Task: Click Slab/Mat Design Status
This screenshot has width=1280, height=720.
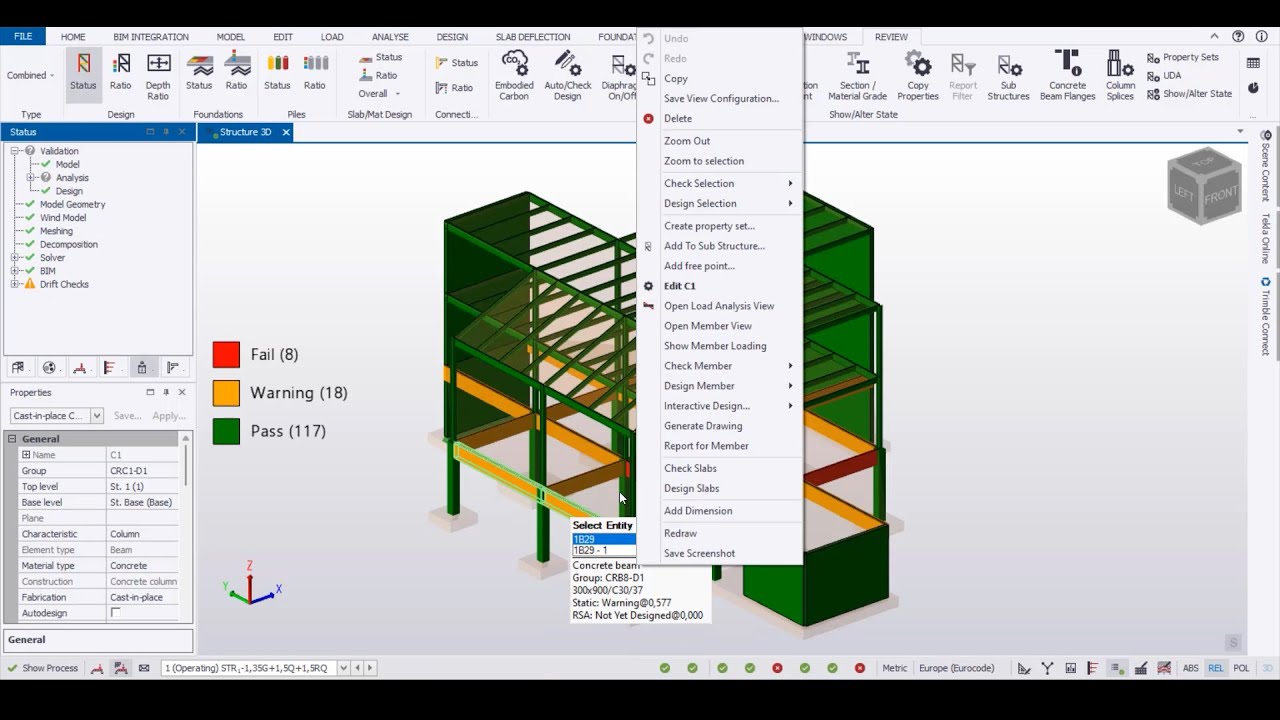Action: coord(380,57)
